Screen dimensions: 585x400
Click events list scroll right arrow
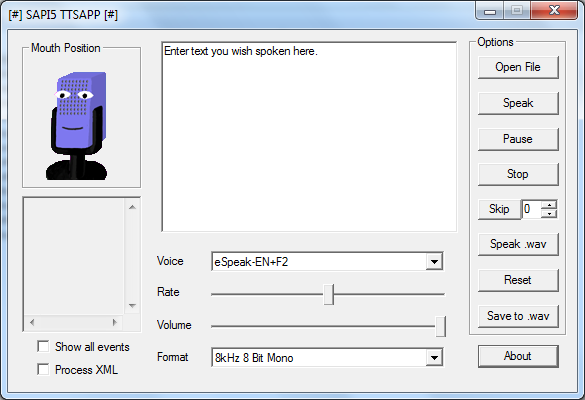(x=115, y=322)
